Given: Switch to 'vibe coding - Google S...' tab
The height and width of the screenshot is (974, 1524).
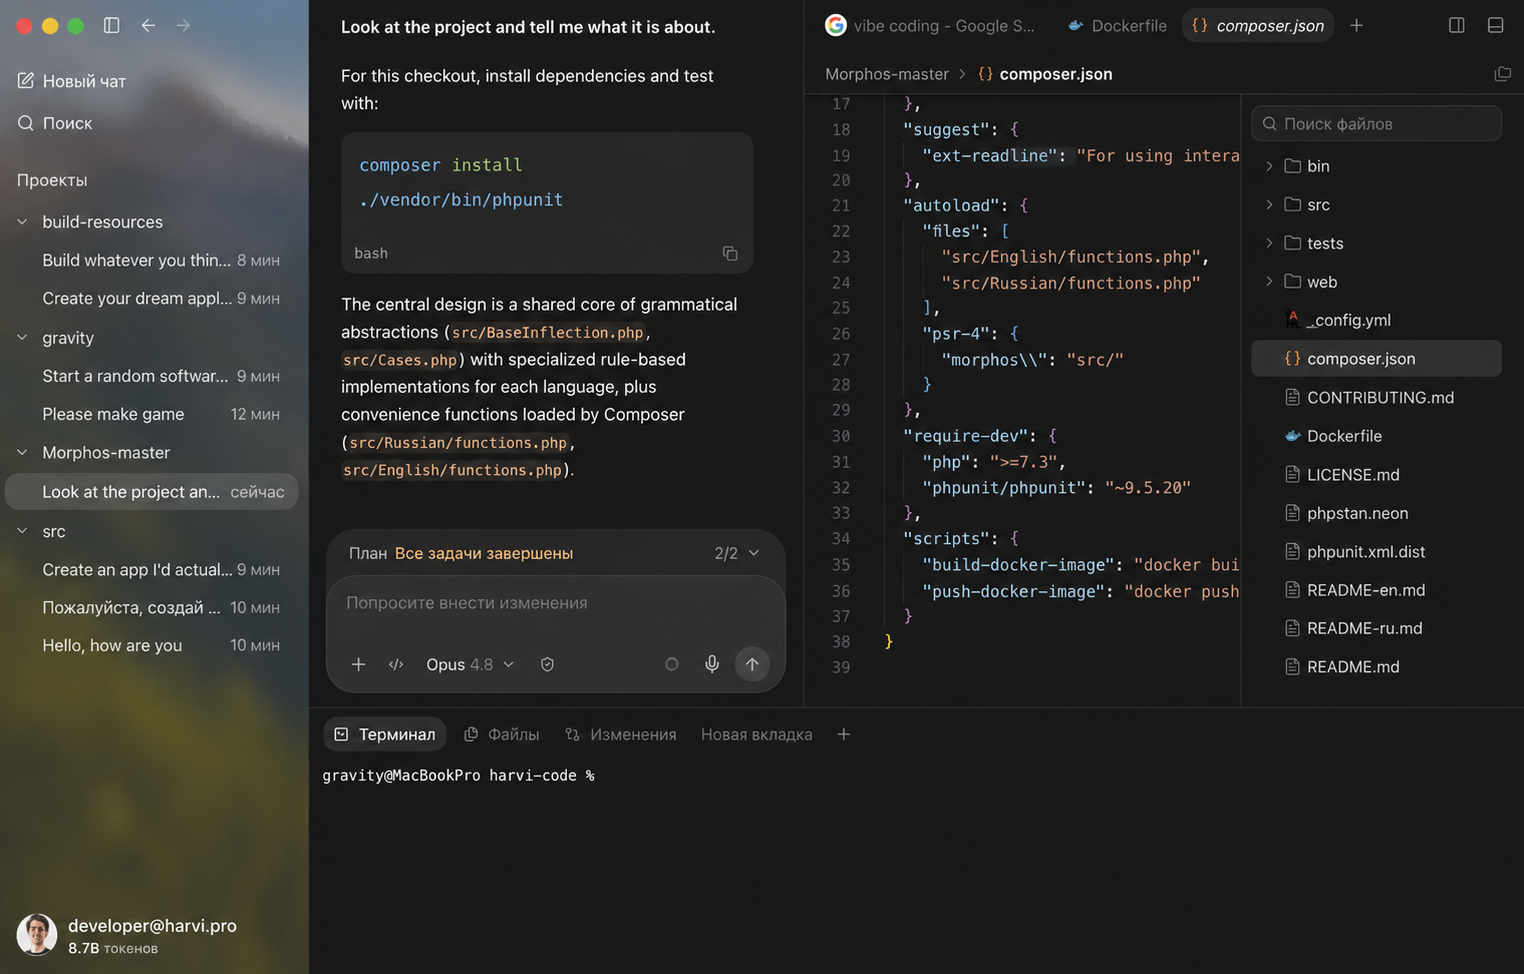Looking at the screenshot, I should (931, 26).
